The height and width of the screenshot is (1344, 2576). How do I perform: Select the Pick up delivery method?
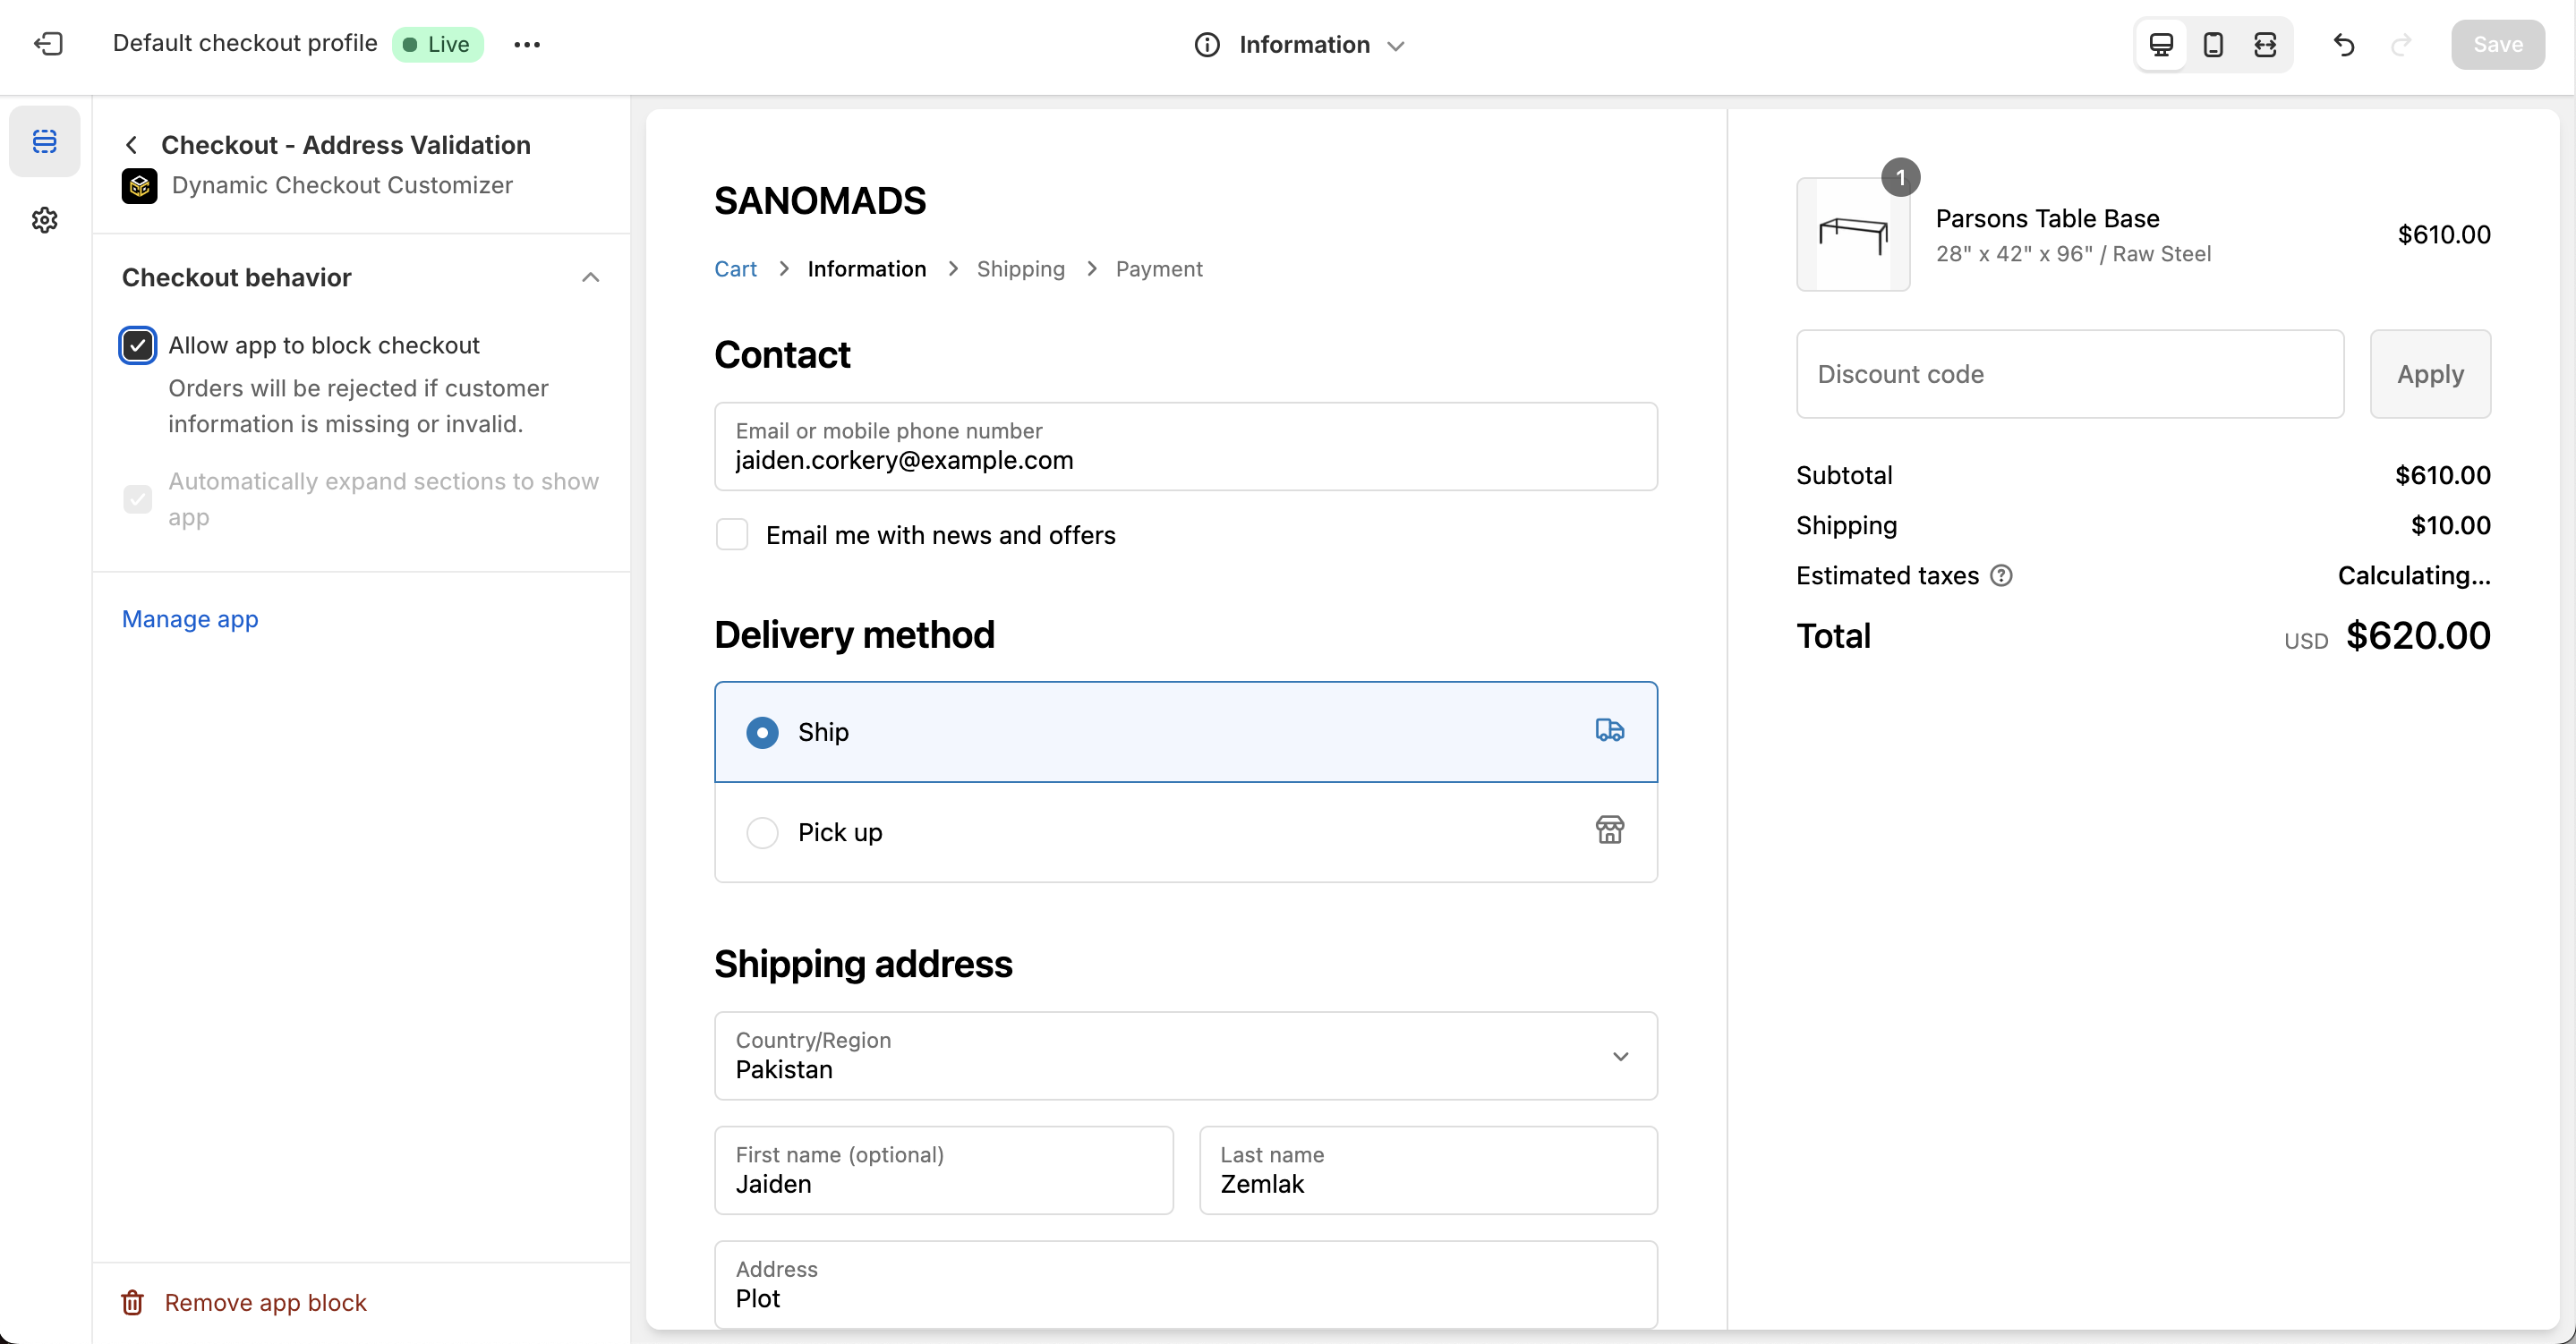click(762, 832)
